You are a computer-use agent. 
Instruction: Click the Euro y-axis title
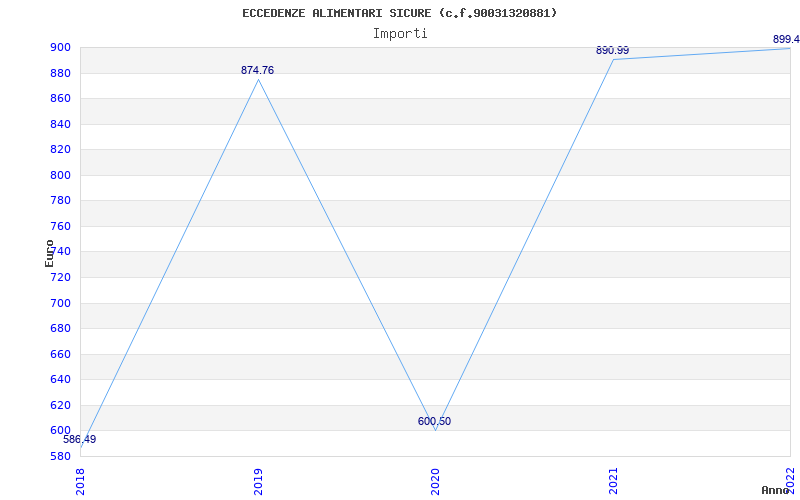(49, 254)
